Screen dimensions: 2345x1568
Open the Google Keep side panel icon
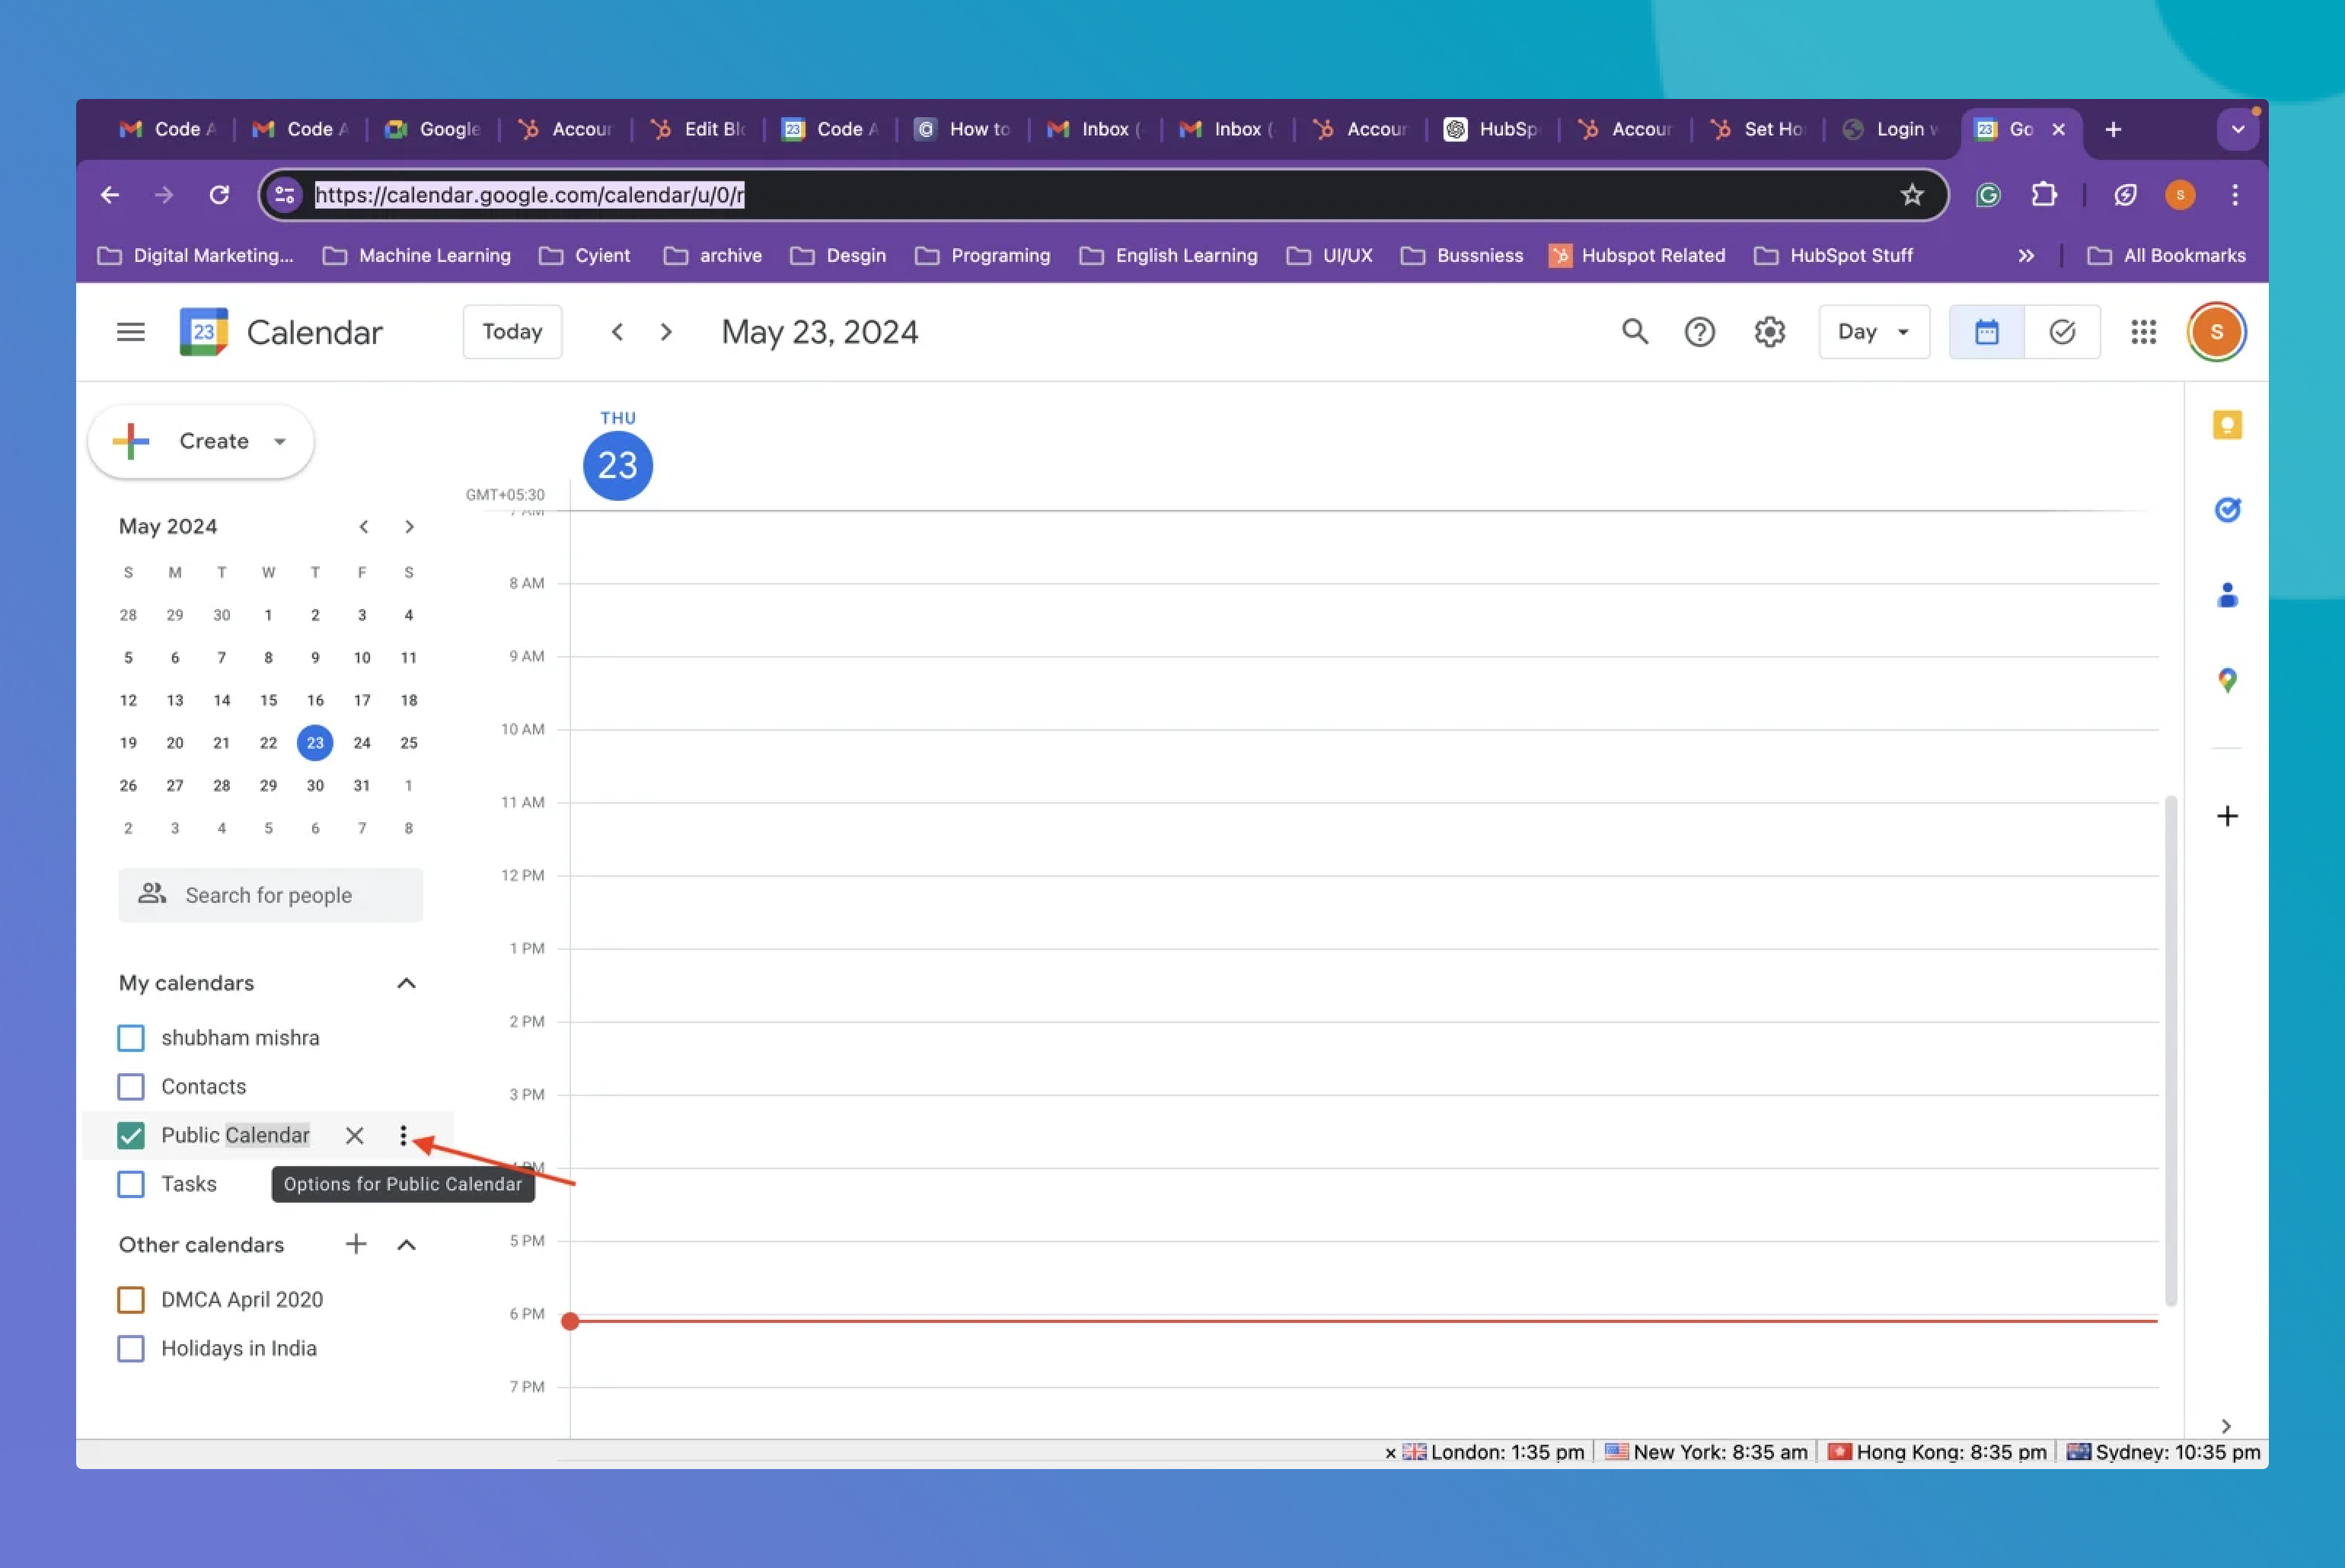point(2226,425)
